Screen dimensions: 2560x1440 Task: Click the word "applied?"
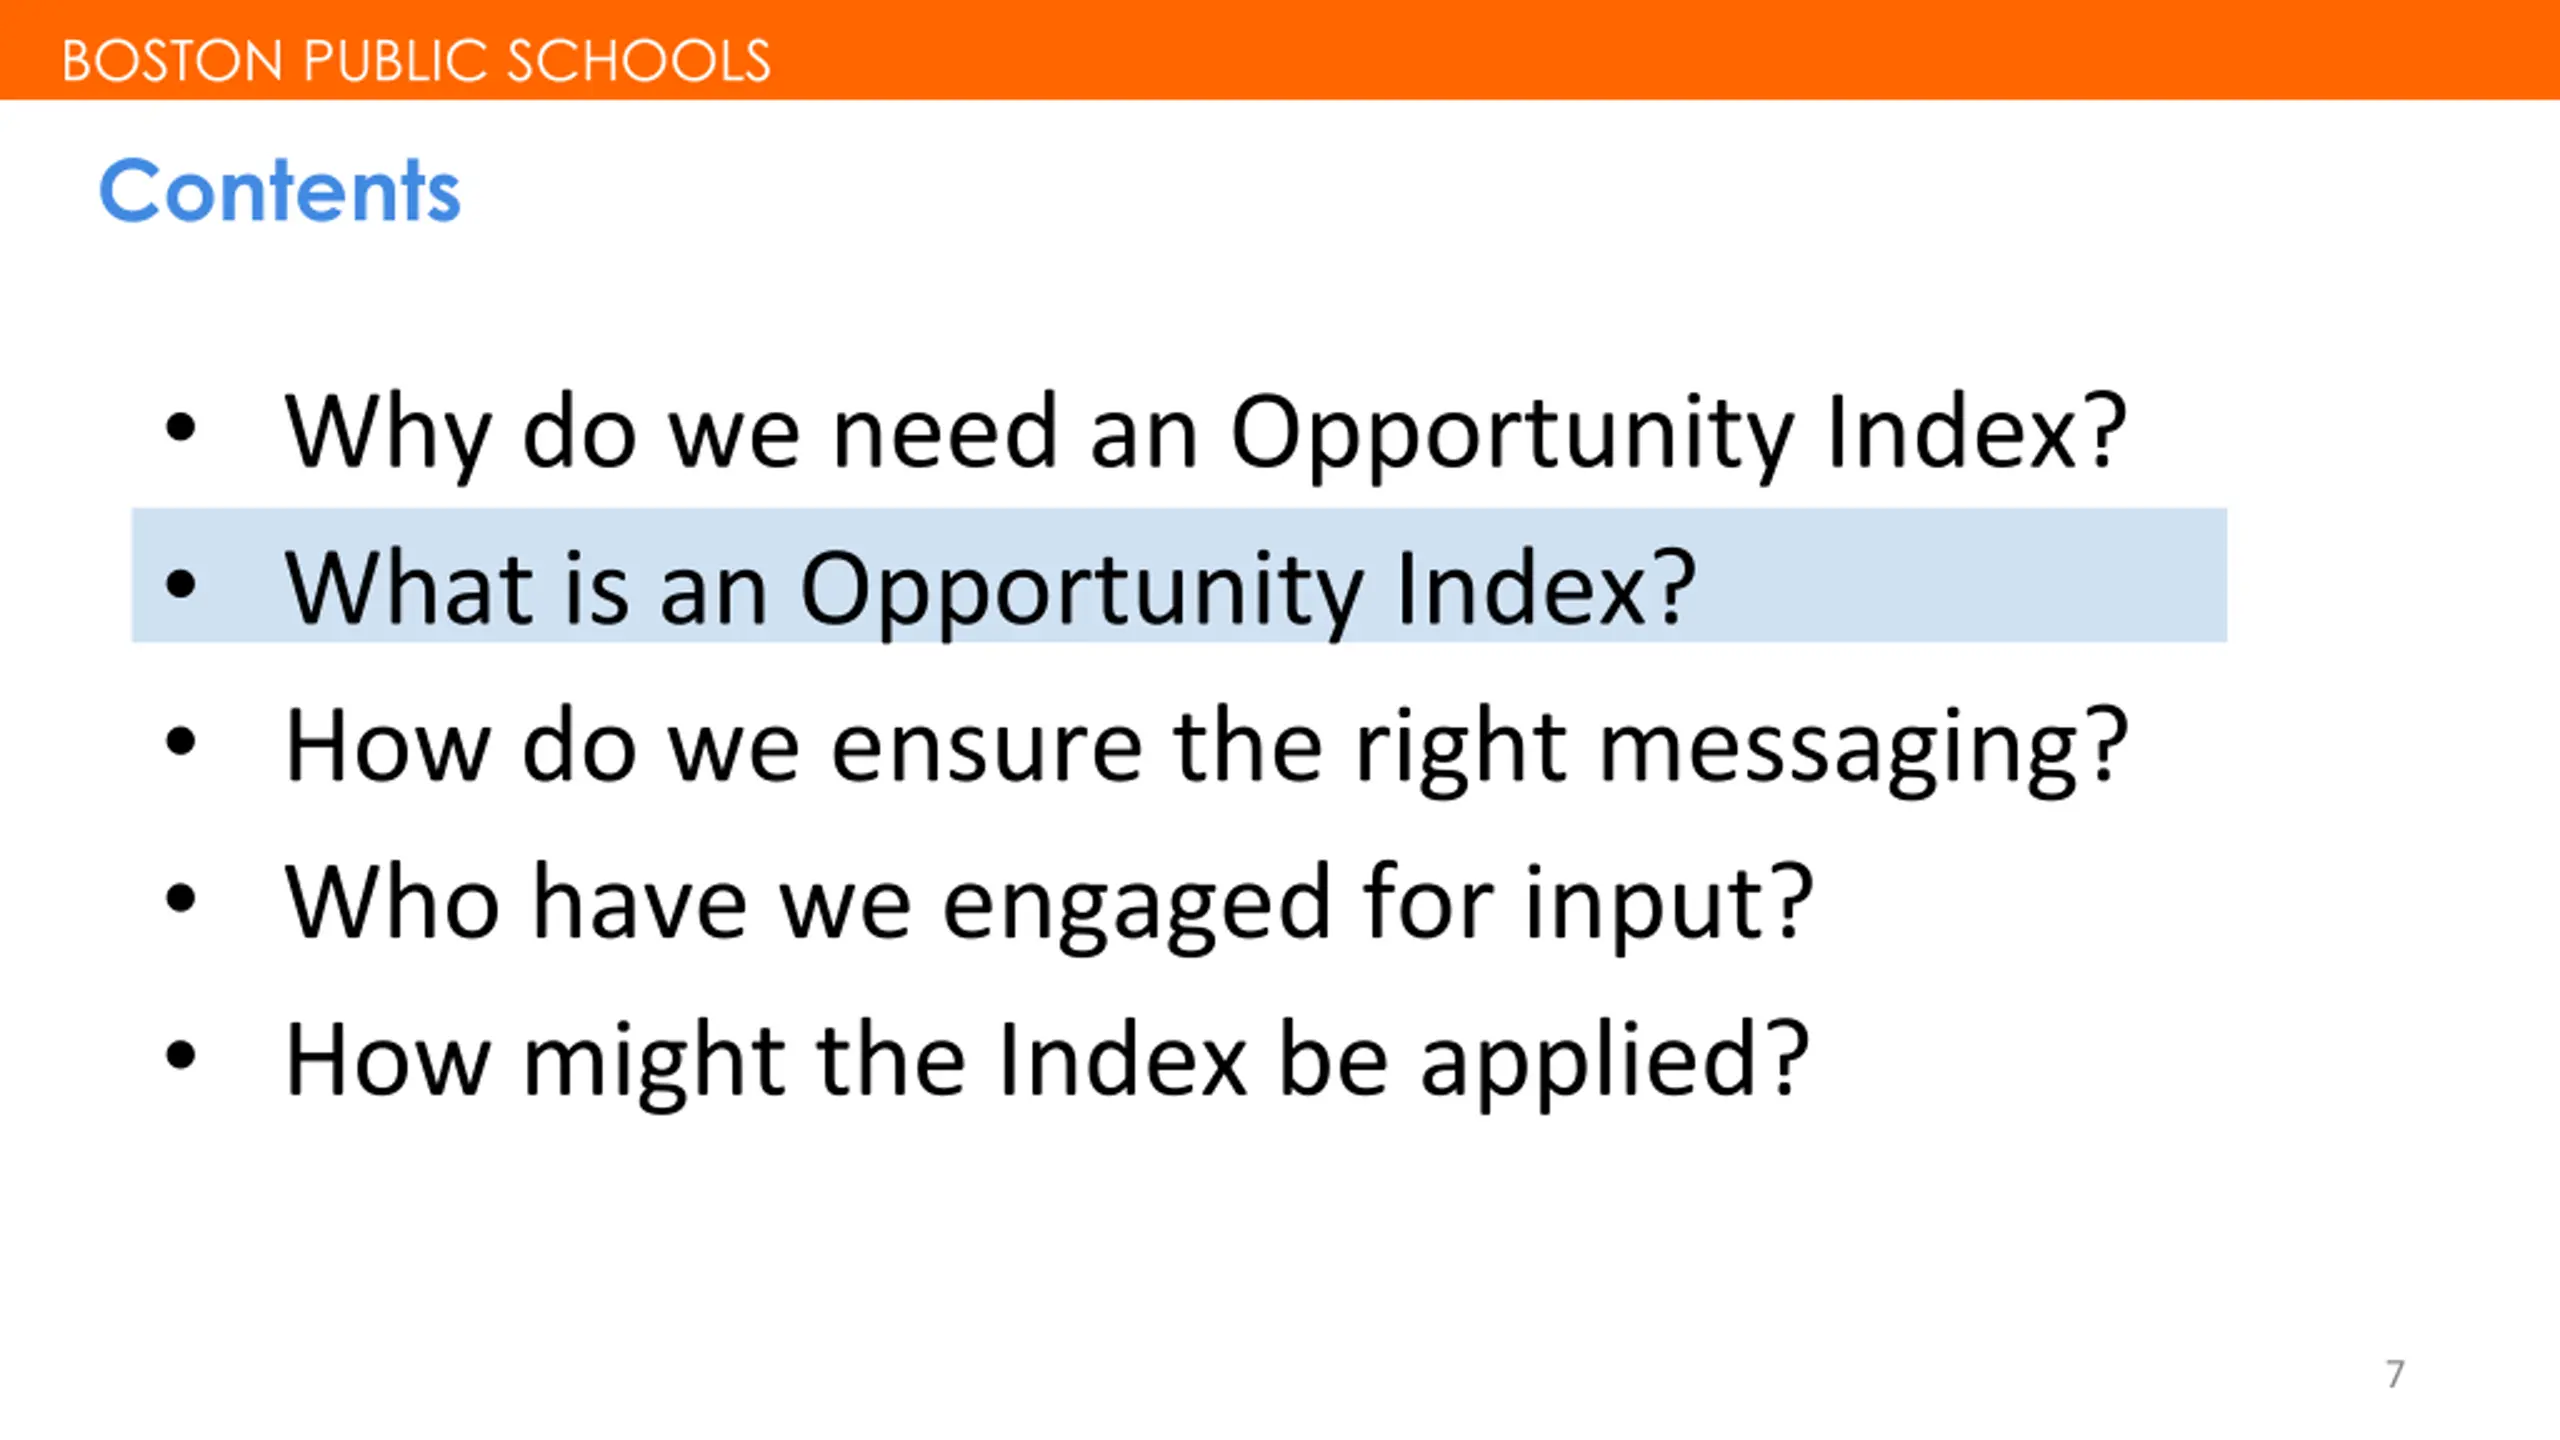coord(1614,1061)
